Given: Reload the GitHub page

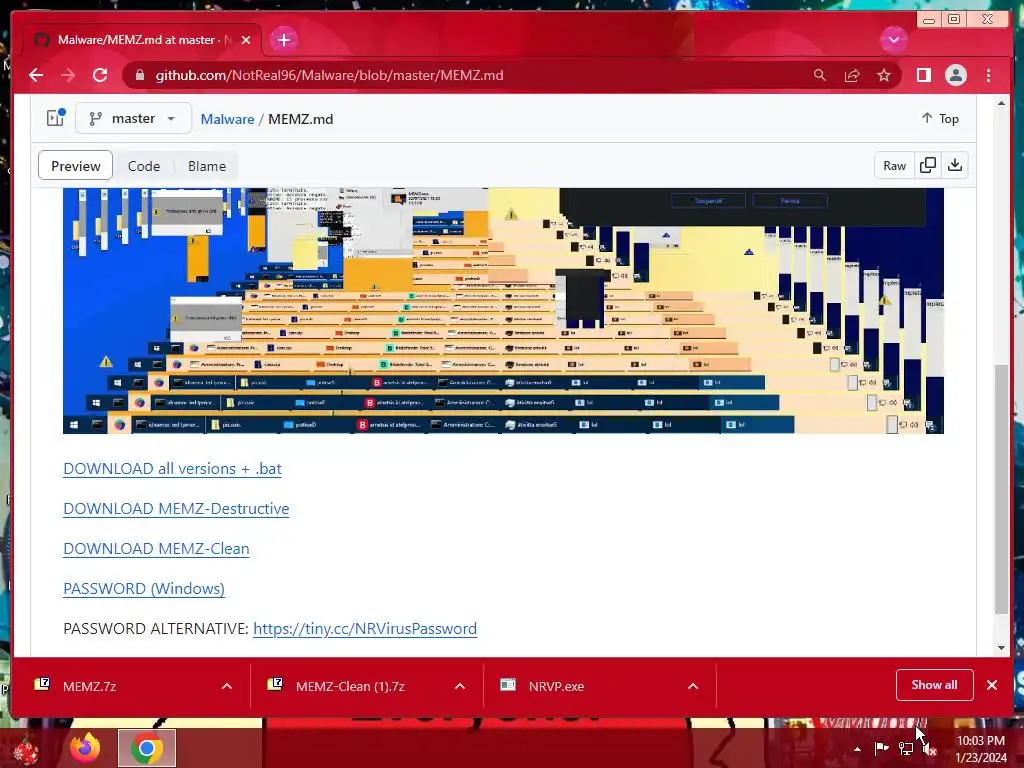Looking at the screenshot, I should 100,75.
